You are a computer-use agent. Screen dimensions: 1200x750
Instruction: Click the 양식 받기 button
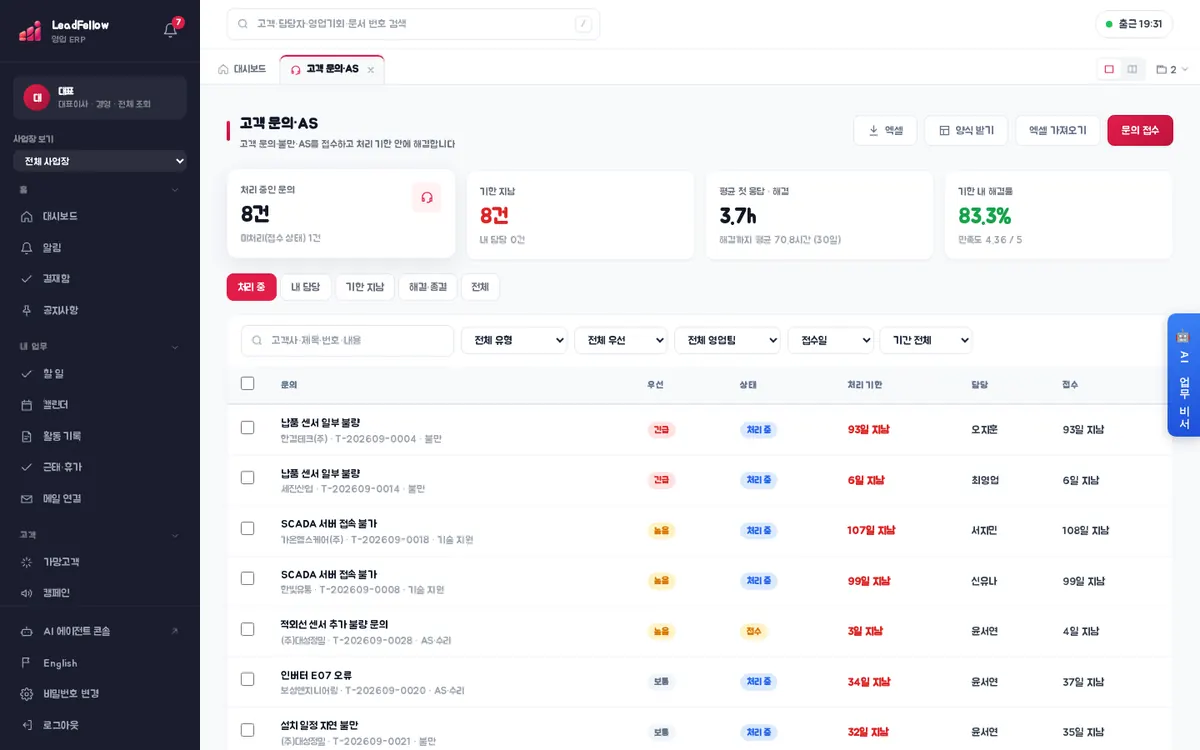click(x=966, y=130)
